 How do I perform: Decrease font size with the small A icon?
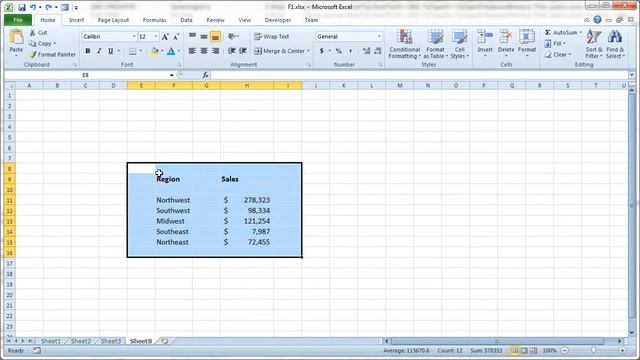click(176, 37)
